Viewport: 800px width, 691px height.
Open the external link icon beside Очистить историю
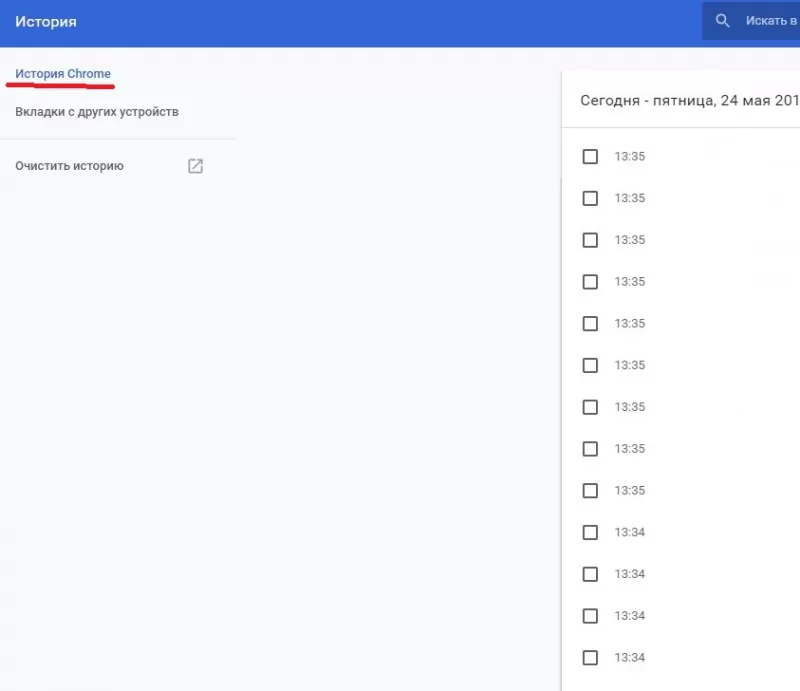pos(195,165)
